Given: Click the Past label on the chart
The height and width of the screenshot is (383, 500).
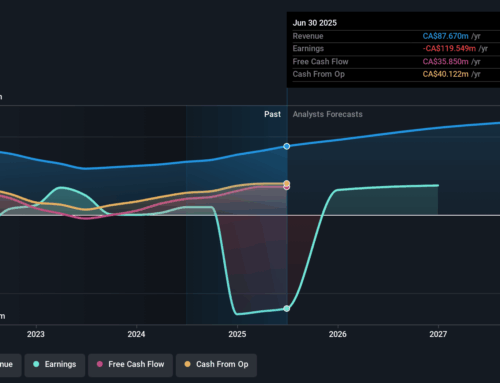Looking at the screenshot, I should click(272, 114).
